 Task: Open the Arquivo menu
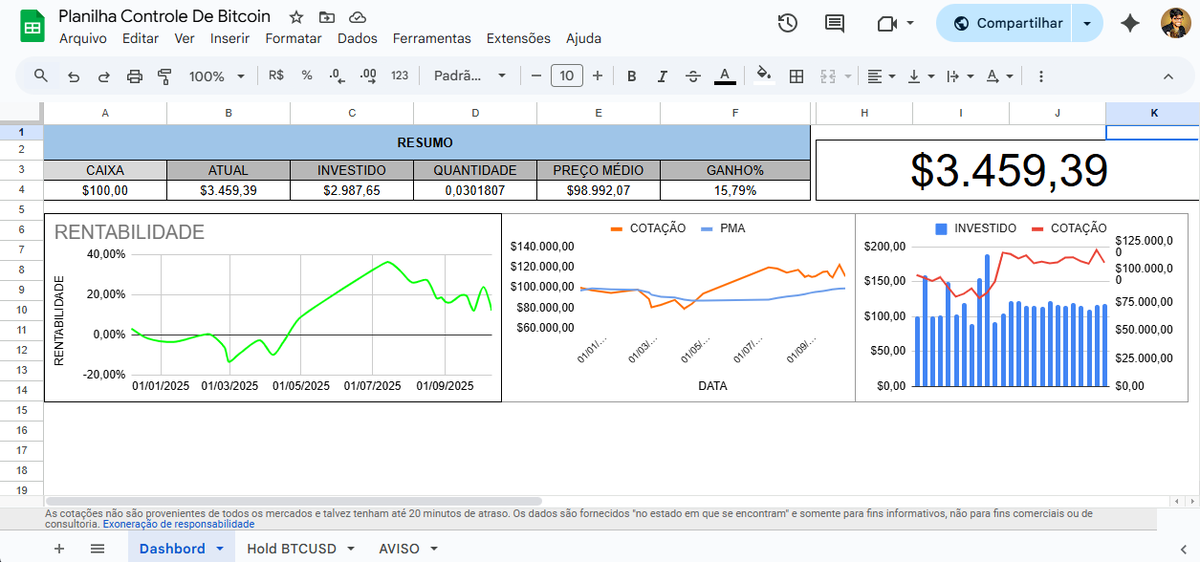tap(83, 38)
